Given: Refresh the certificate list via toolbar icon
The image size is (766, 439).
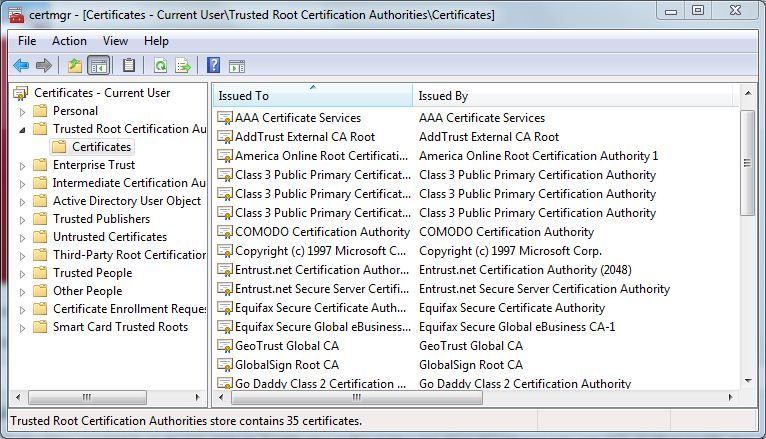Looking at the screenshot, I should pyautogui.click(x=159, y=66).
